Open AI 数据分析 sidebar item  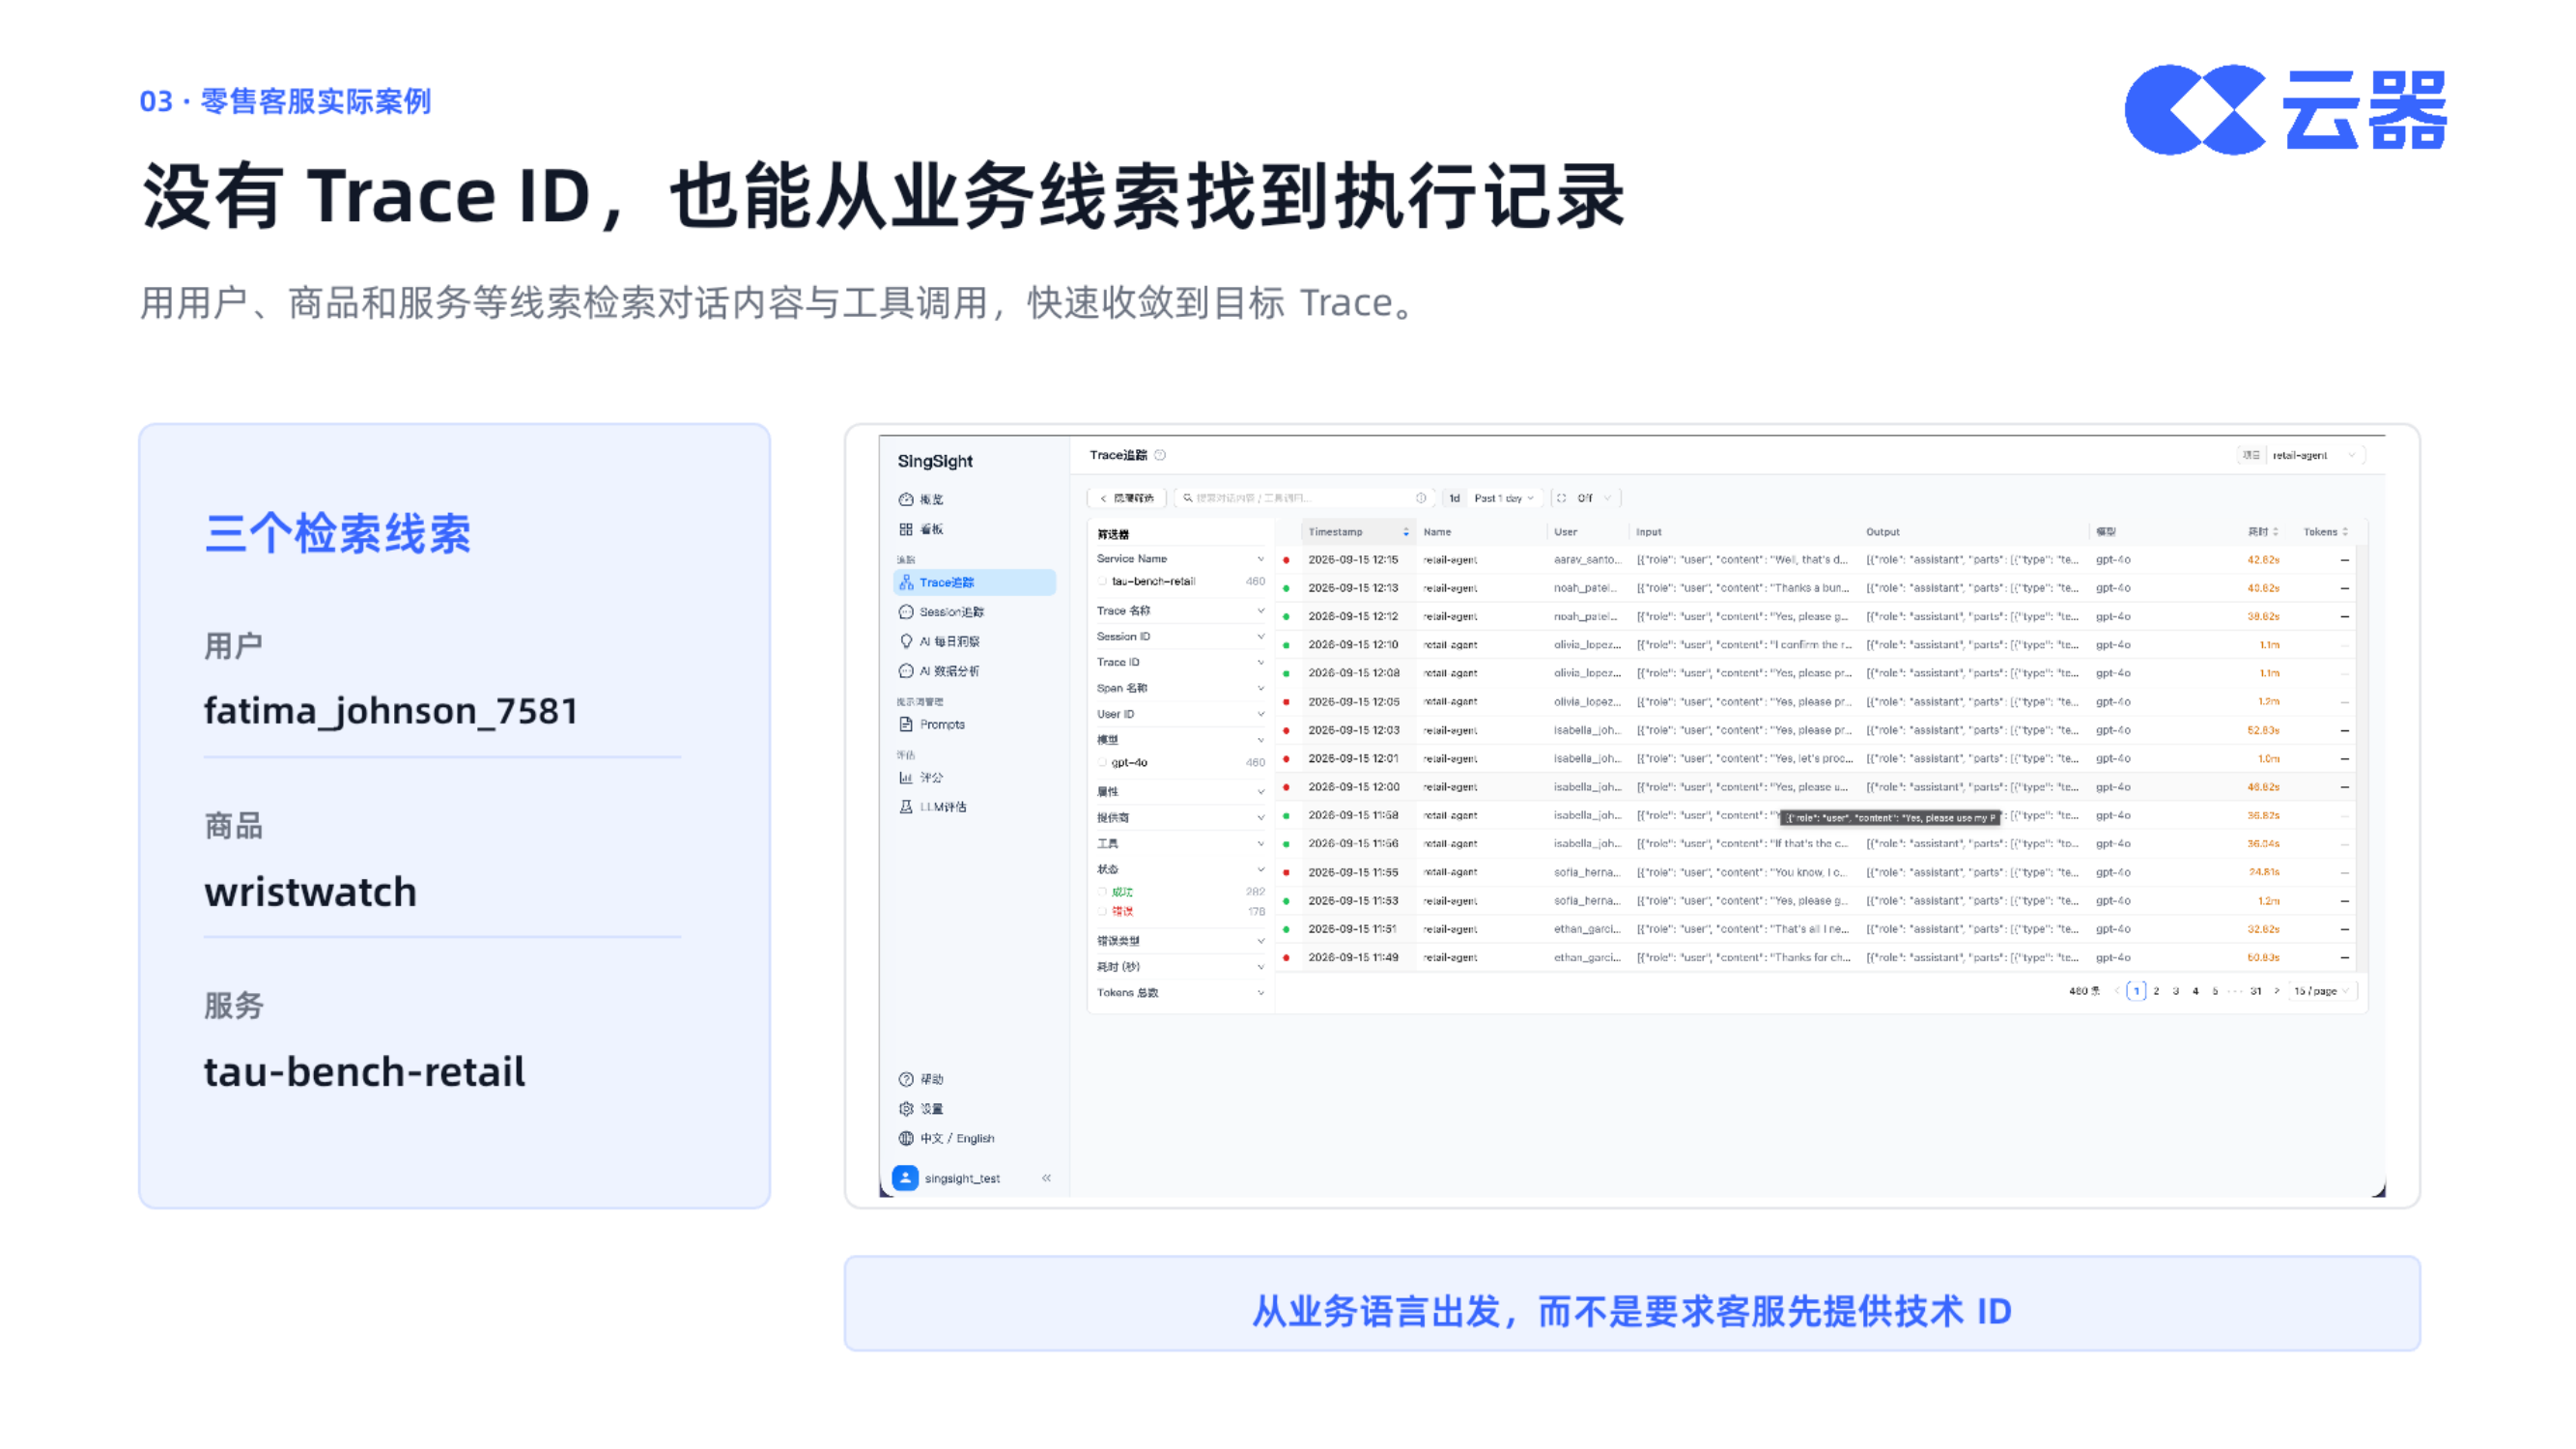pyautogui.click(x=939, y=671)
